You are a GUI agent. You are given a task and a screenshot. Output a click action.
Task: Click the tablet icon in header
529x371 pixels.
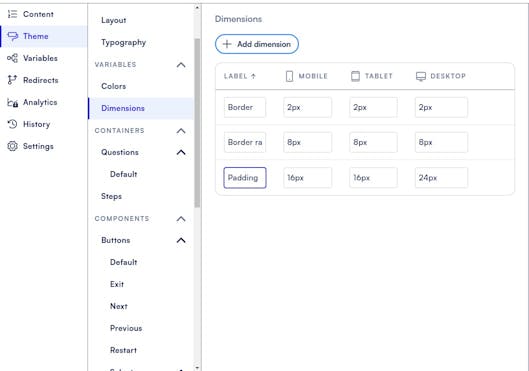(x=355, y=76)
